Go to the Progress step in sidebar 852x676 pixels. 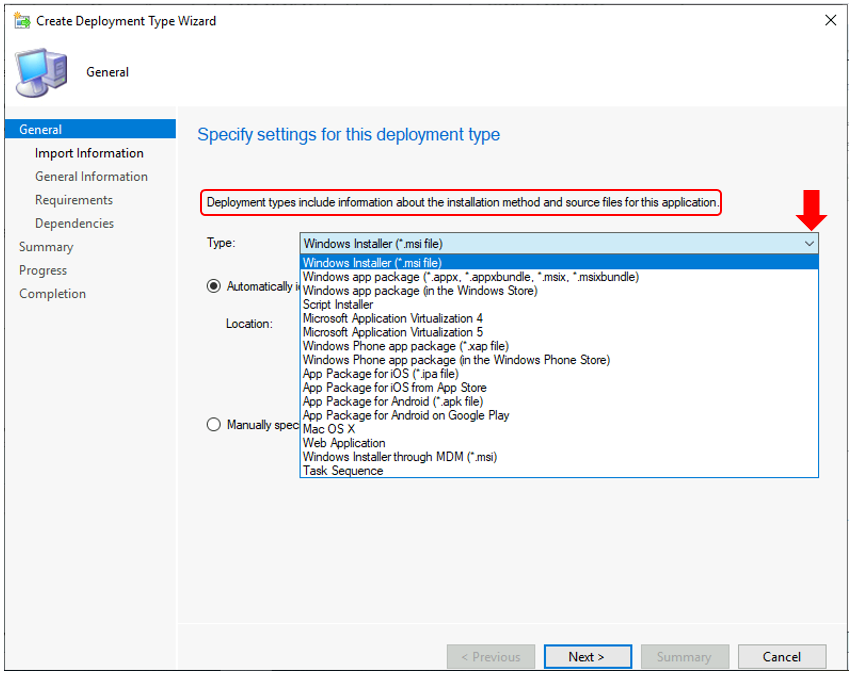coord(43,270)
